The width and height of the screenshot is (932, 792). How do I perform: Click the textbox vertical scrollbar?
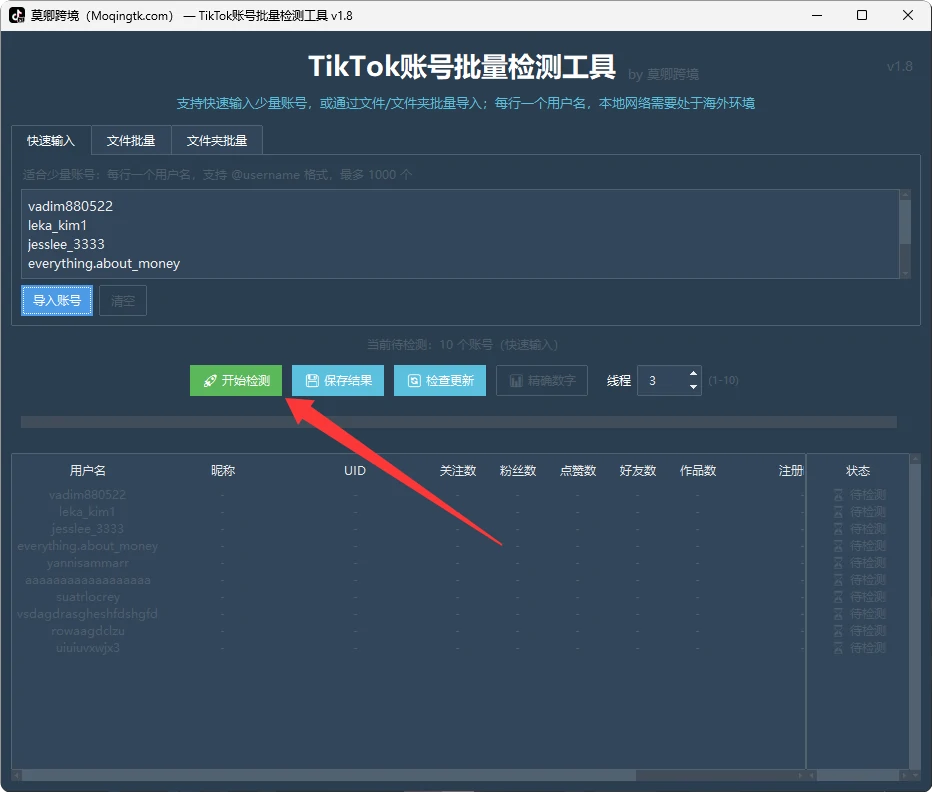pos(905,234)
